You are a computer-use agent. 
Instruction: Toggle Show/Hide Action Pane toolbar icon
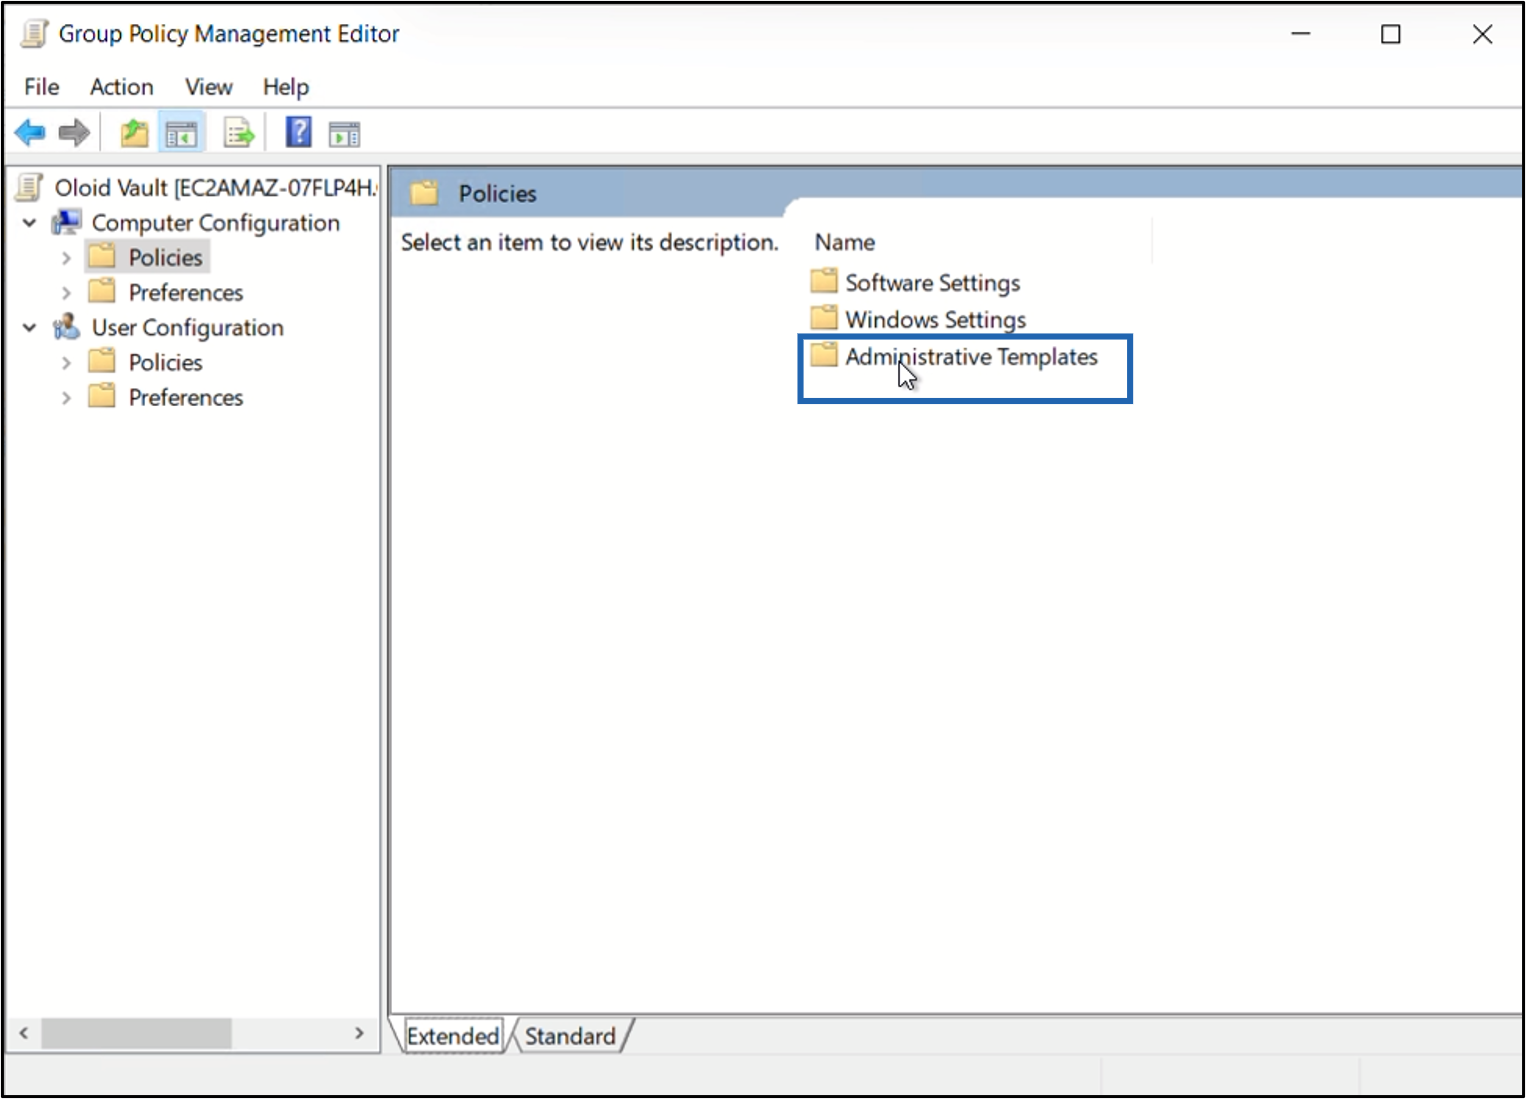(x=345, y=133)
